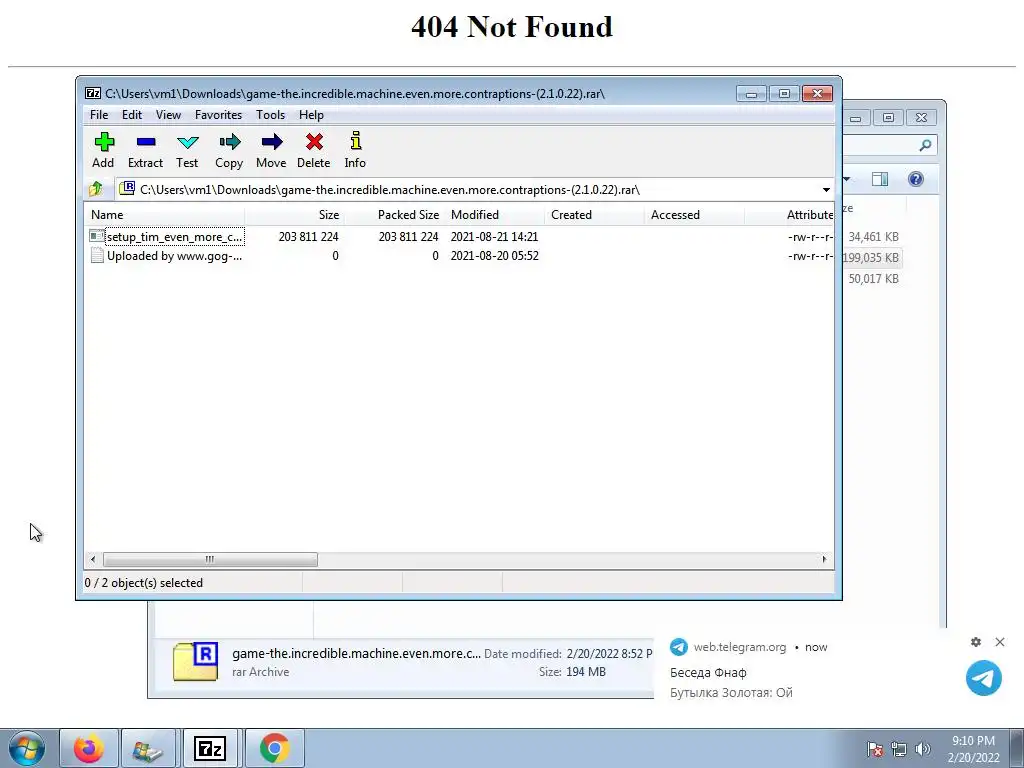Click horizontal scrollbar right arrow

(x=824, y=560)
